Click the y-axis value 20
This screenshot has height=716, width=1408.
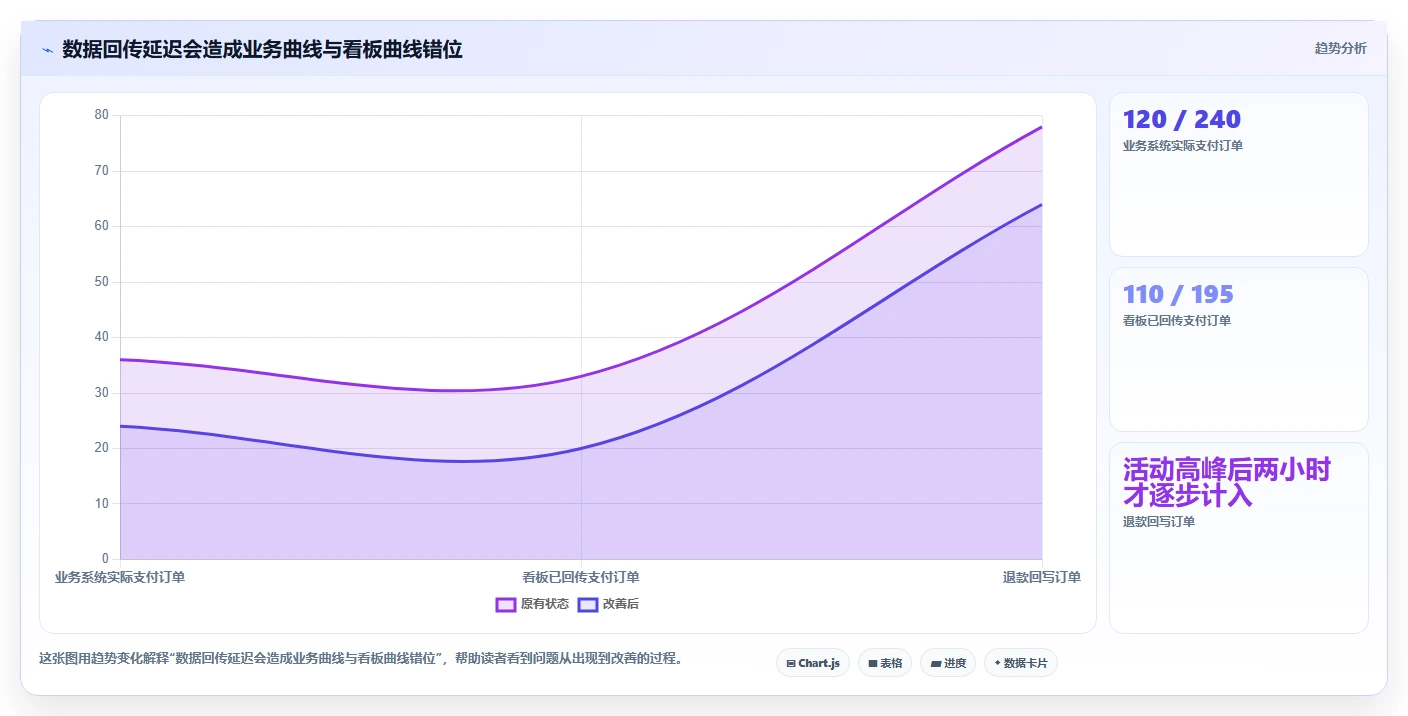click(x=101, y=448)
